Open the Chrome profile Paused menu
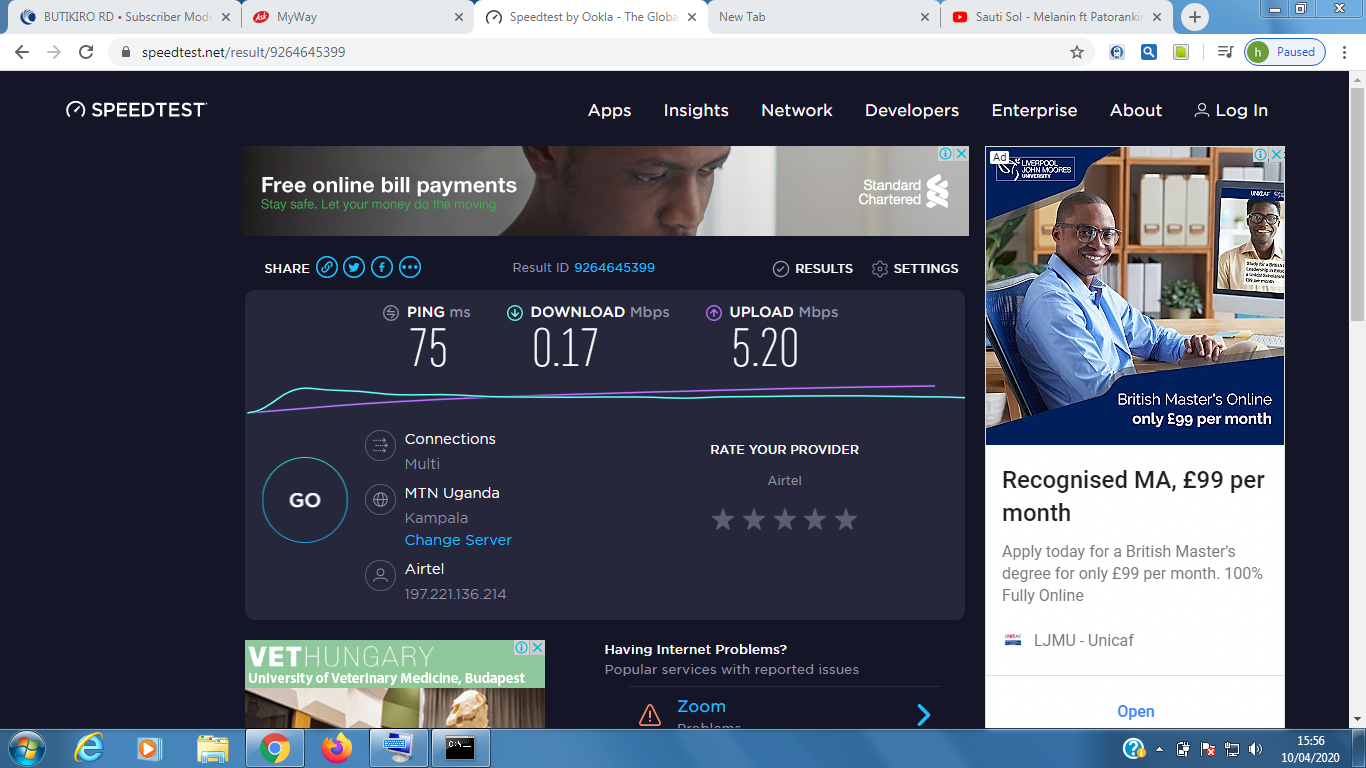Viewport: 1366px width, 768px height. (x=1285, y=52)
